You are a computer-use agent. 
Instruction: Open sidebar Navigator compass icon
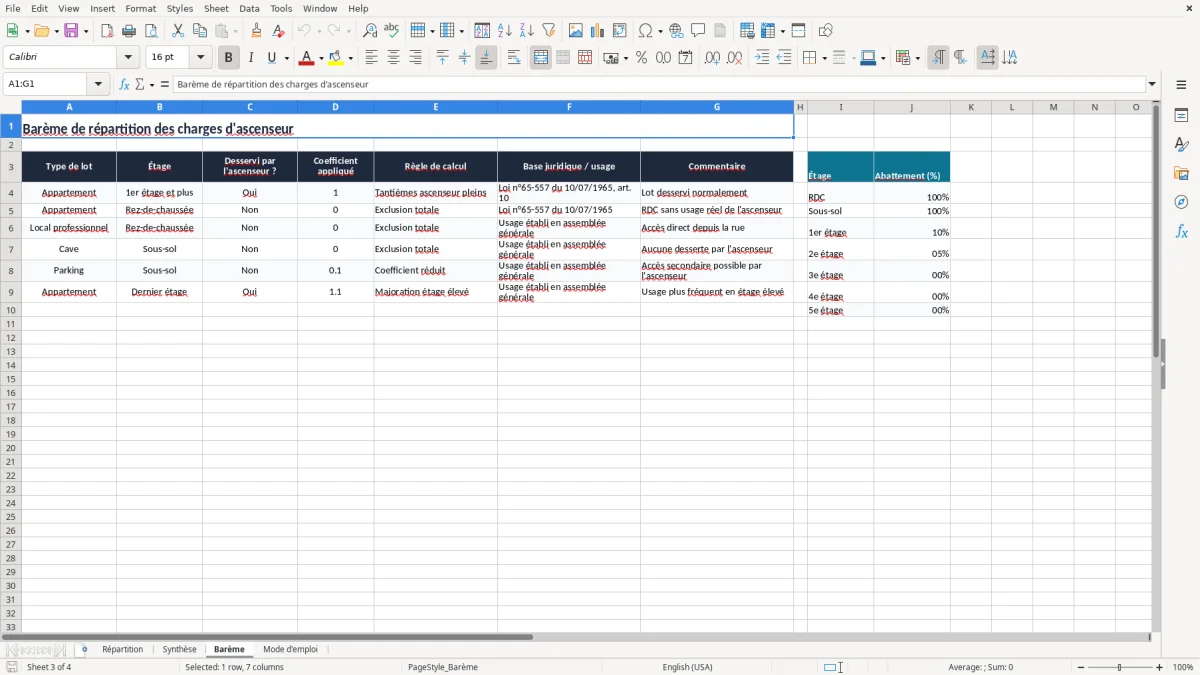(1181, 202)
